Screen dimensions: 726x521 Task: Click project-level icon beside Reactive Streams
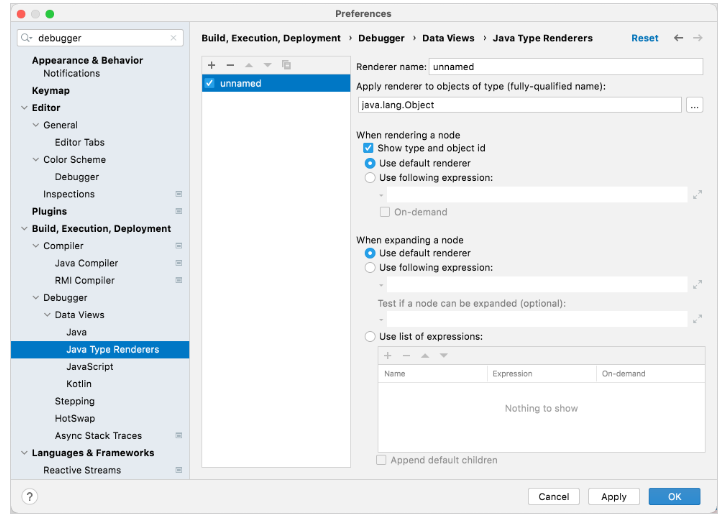click(179, 470)
